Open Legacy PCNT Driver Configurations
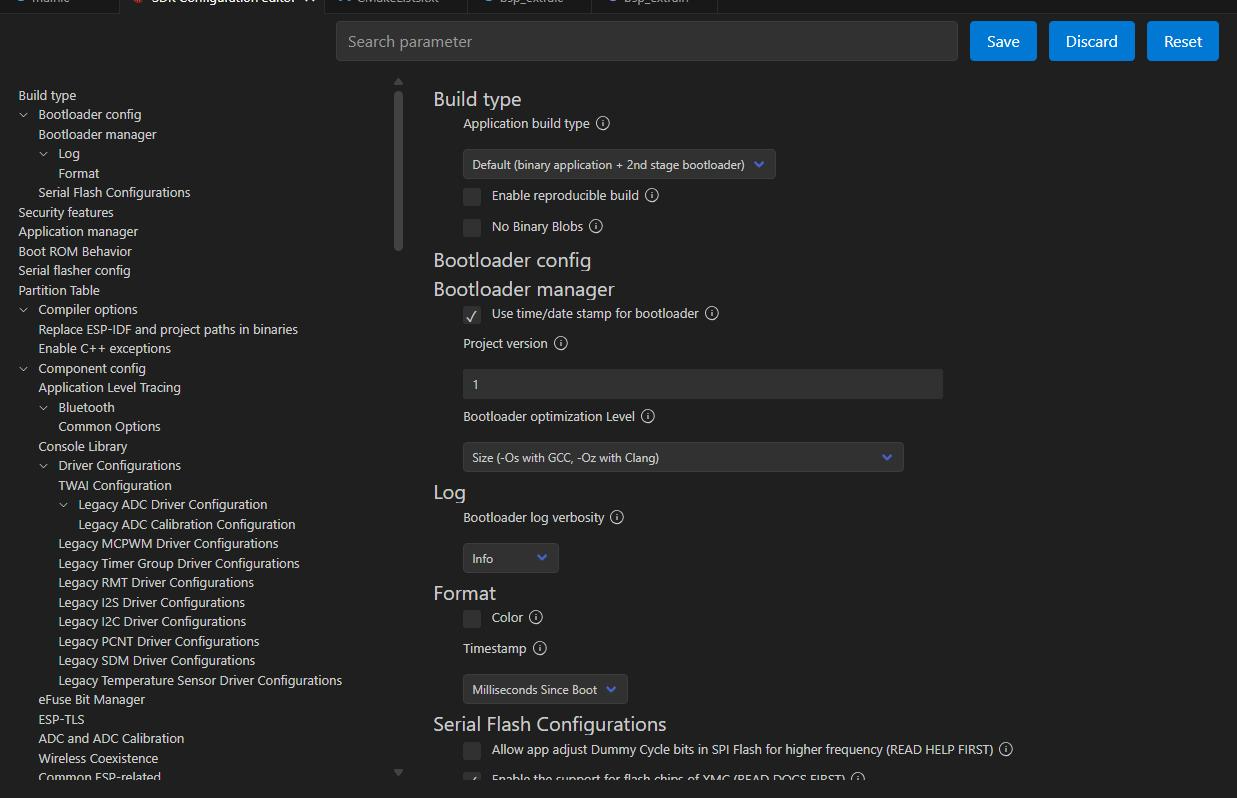This screenshot has height=798, width=1237. point(159,641)
